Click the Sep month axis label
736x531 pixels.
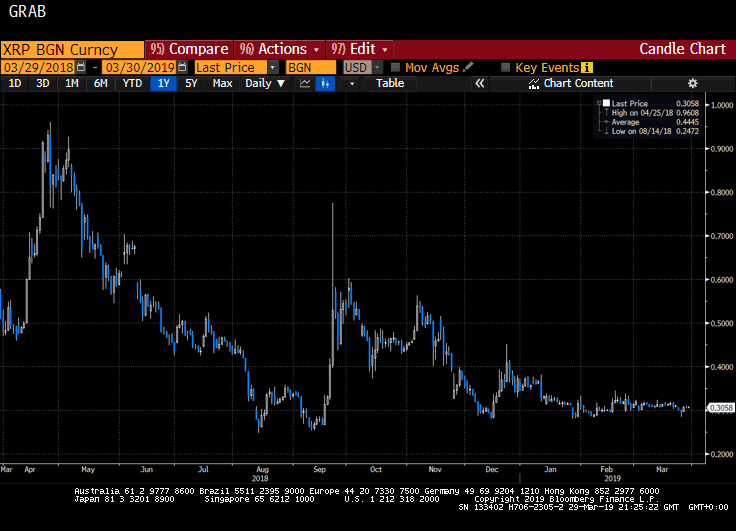(319, 469)
